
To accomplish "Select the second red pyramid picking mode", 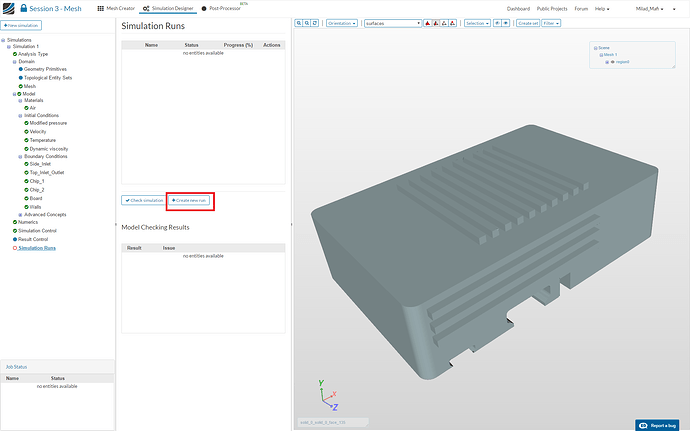I will point(436,23).
